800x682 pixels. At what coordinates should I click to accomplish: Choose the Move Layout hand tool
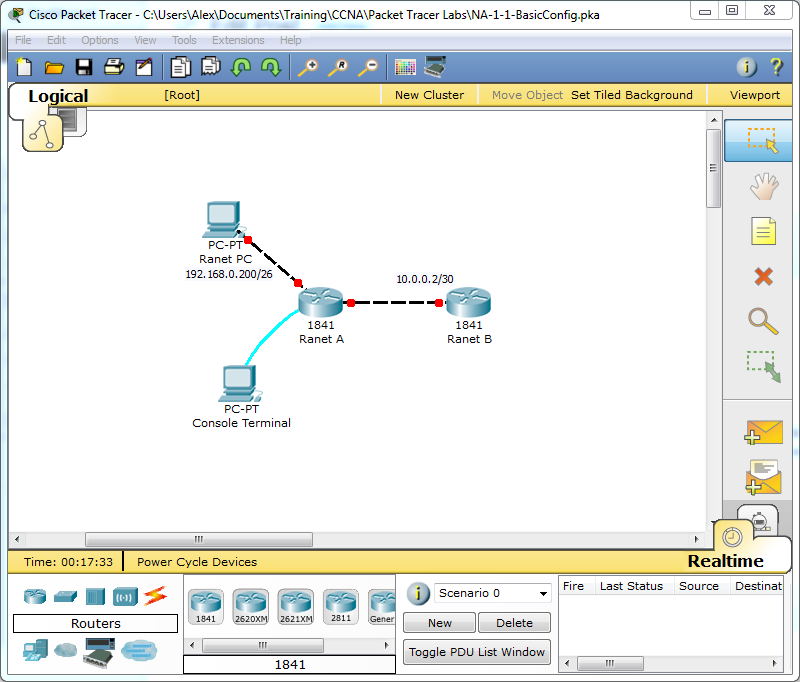click(x=763, y=186)
